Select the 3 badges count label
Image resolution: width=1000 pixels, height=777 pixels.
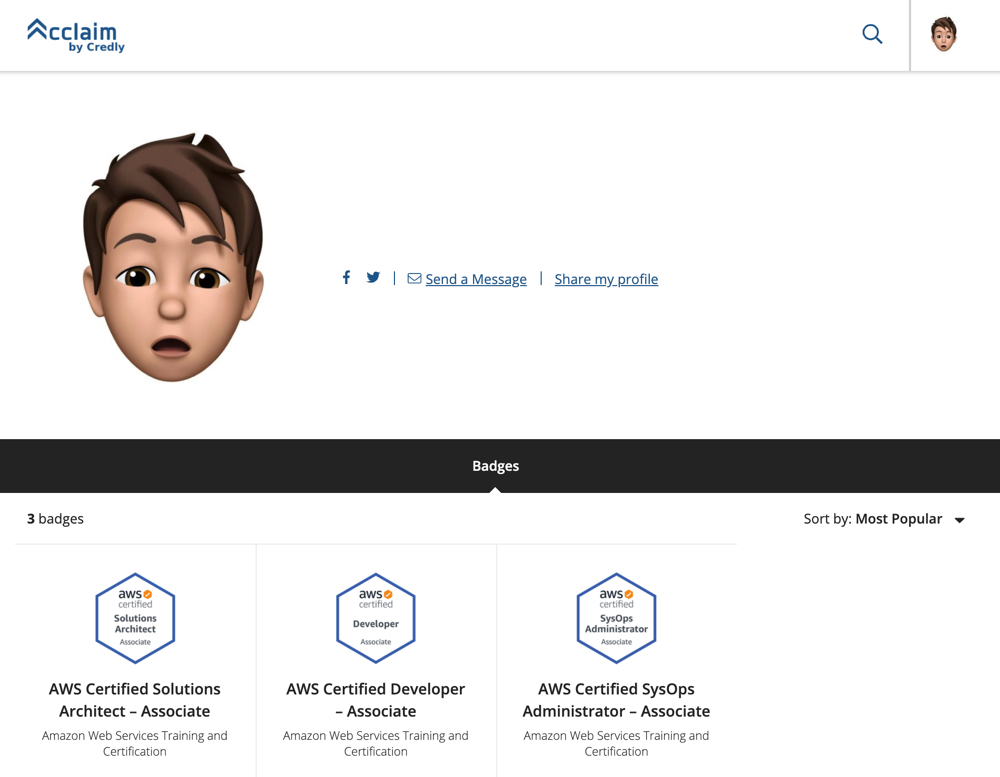[55, 519]
